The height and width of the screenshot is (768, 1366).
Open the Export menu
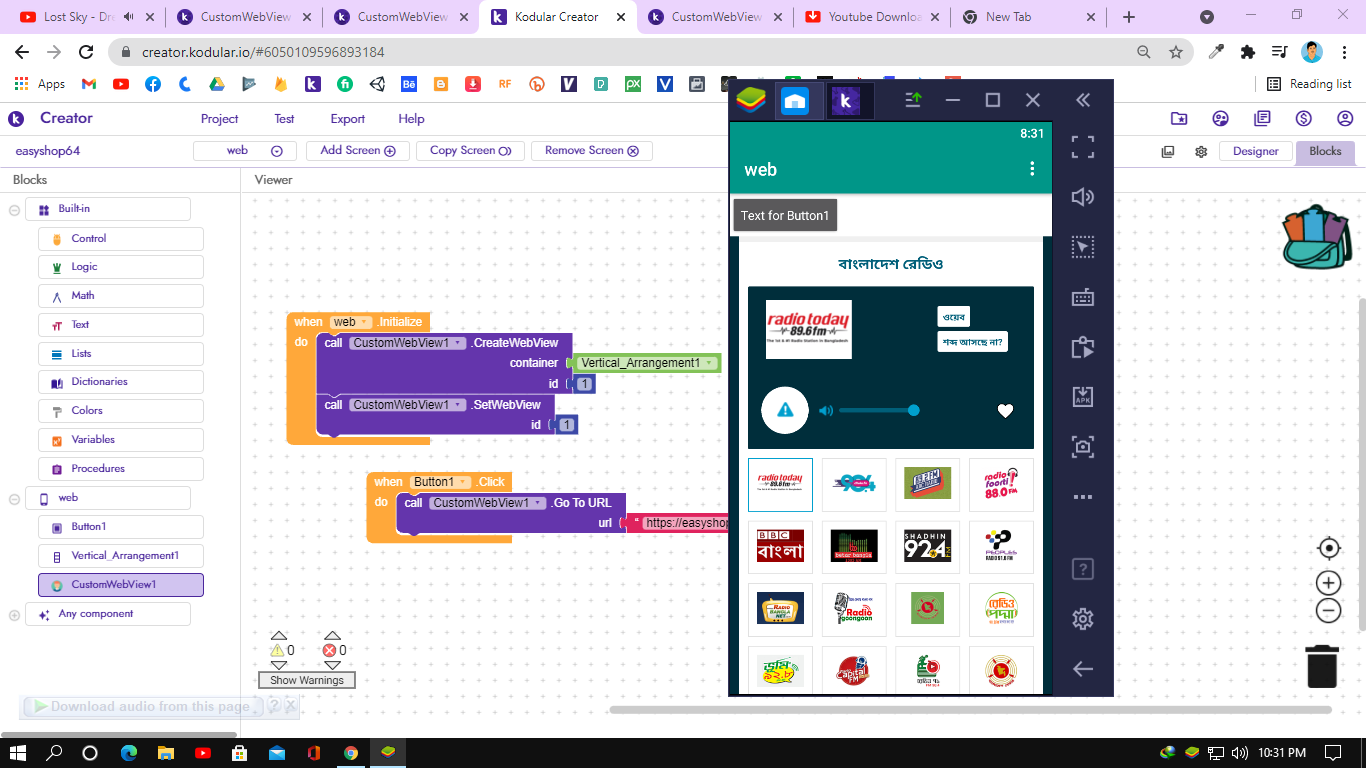pyautogui.click(x=347, y=118)
